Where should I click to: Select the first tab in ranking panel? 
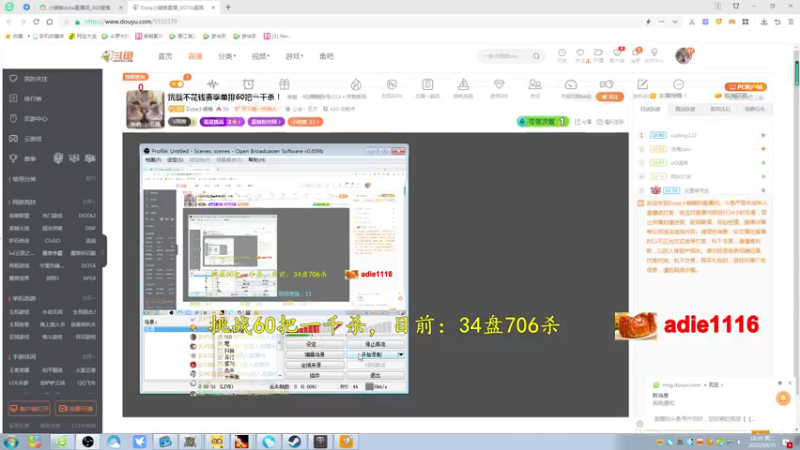pos(650,109)
